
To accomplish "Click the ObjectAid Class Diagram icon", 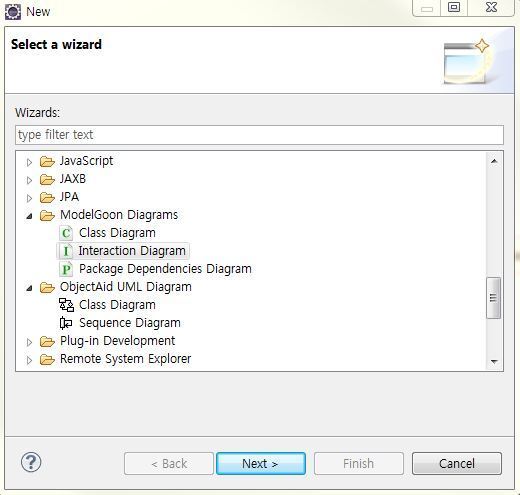I will (x=66, y=305).
